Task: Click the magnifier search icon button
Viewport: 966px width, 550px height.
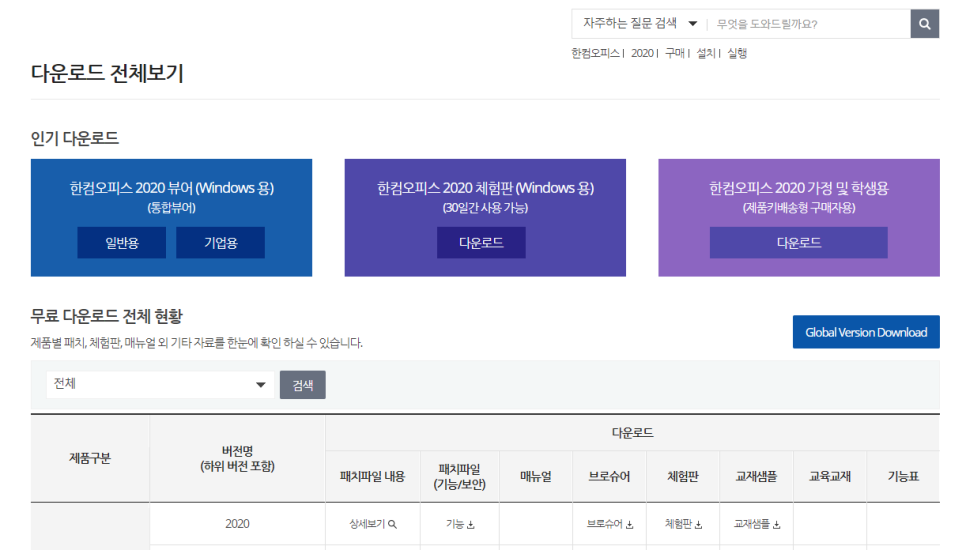Action: click(x=924, y=24)
